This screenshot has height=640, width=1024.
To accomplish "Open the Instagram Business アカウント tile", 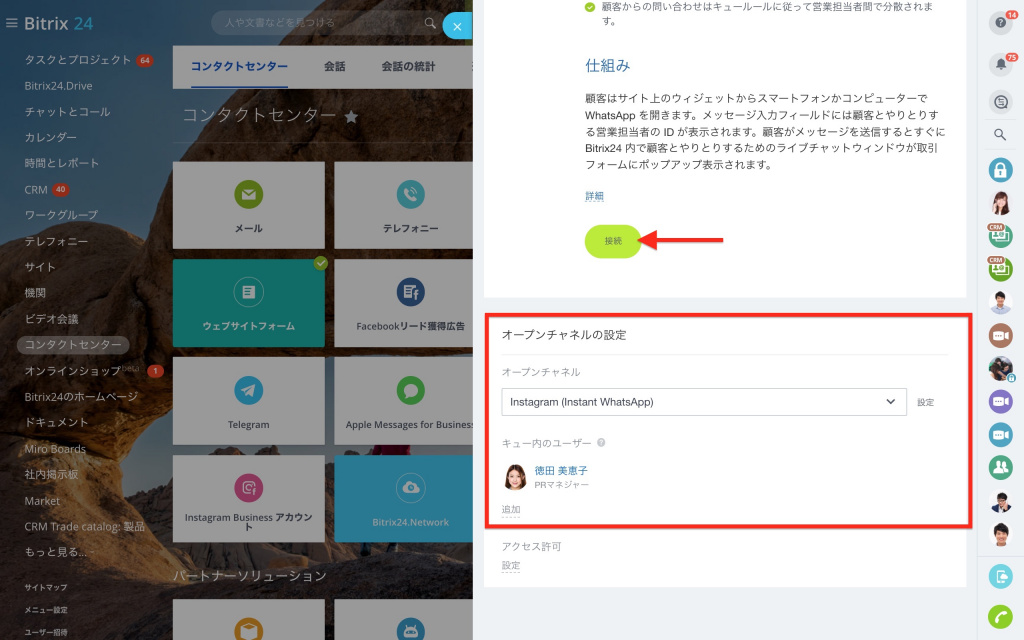I will 249,499.
